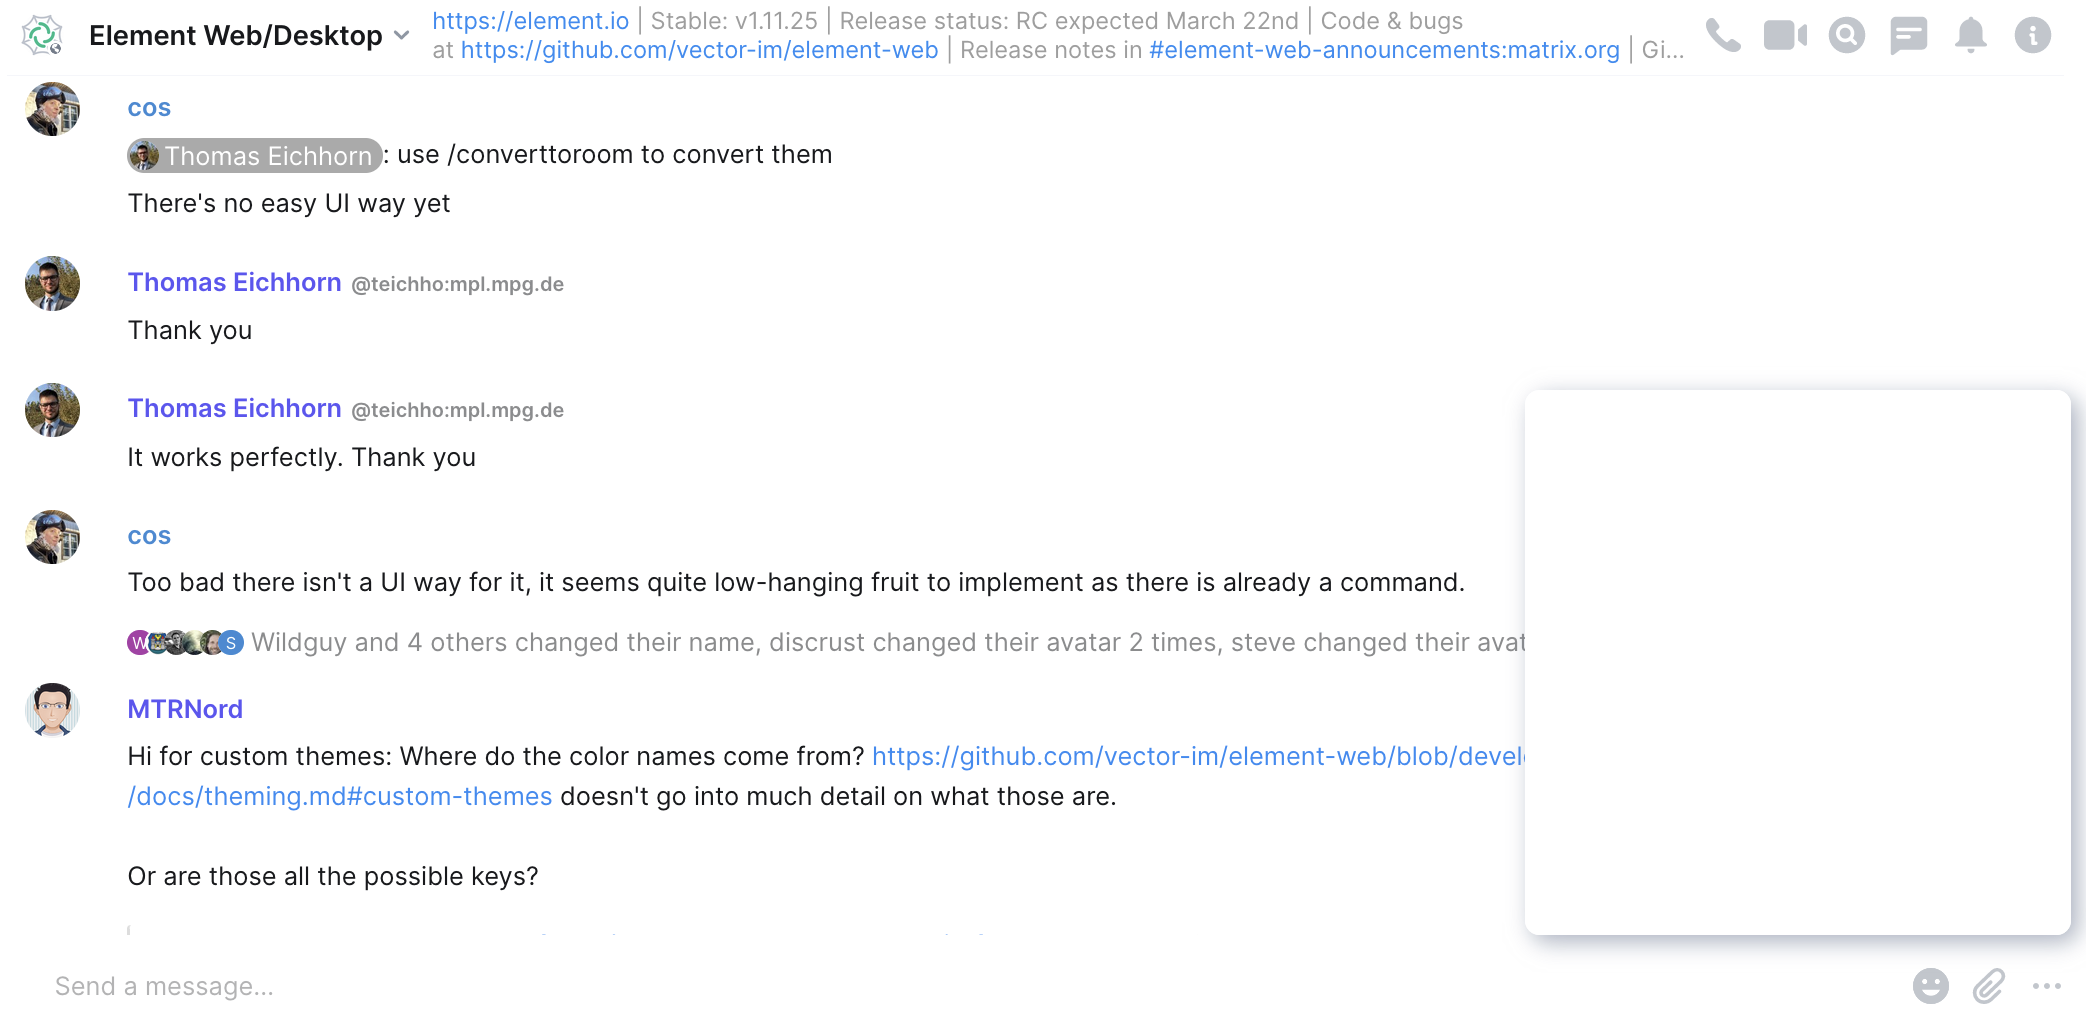This screenshot has height=1022, width=2086.
Task: Click the Thomas Eichhorn mention pill
Action: click(253, 156)
